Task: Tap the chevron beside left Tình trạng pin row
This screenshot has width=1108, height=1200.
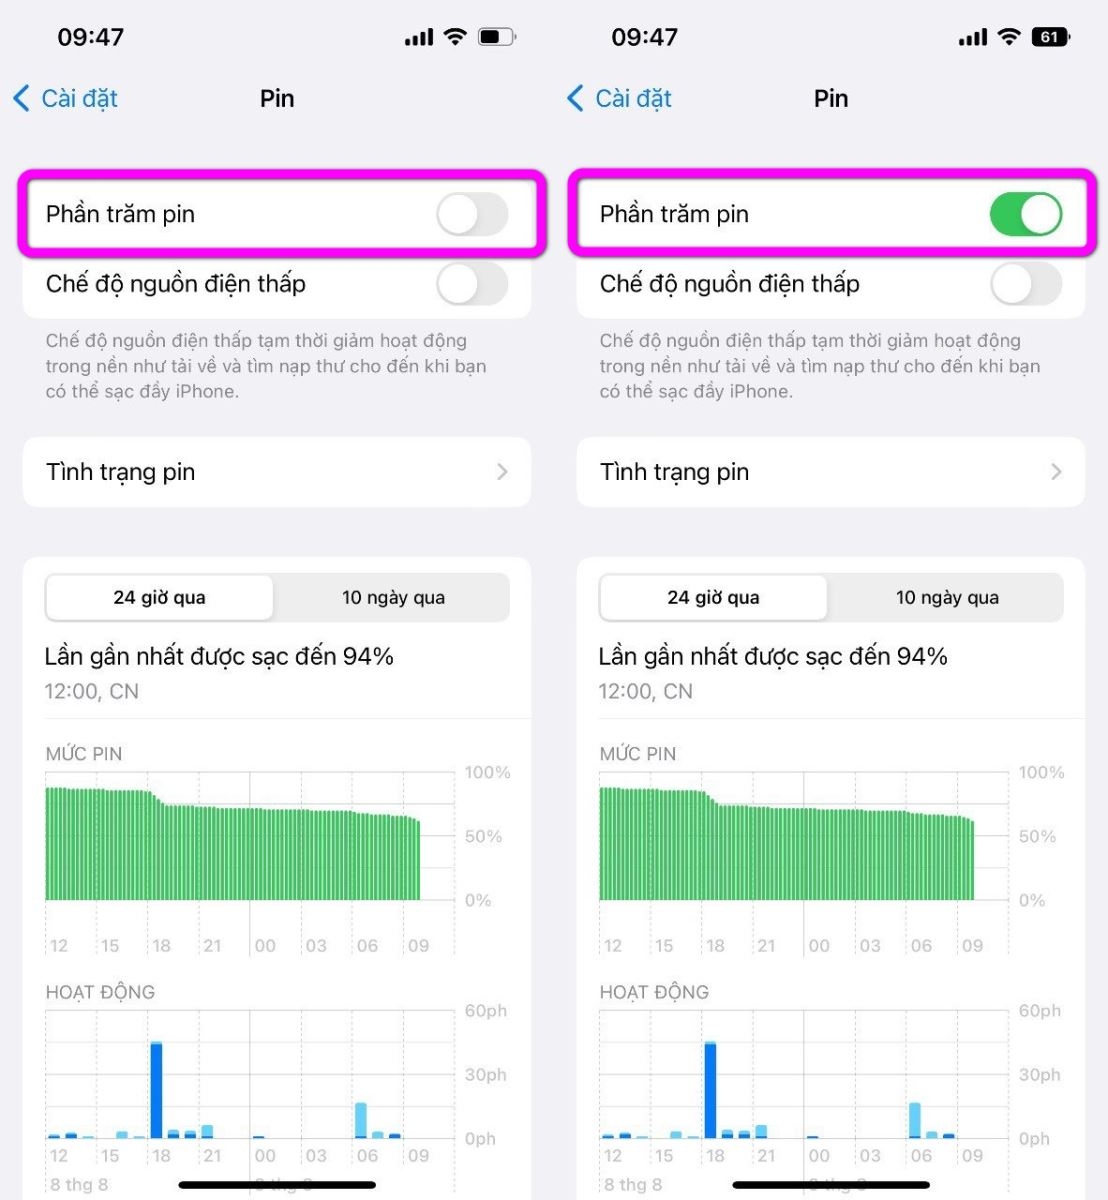Action: (x=503, y=472)
